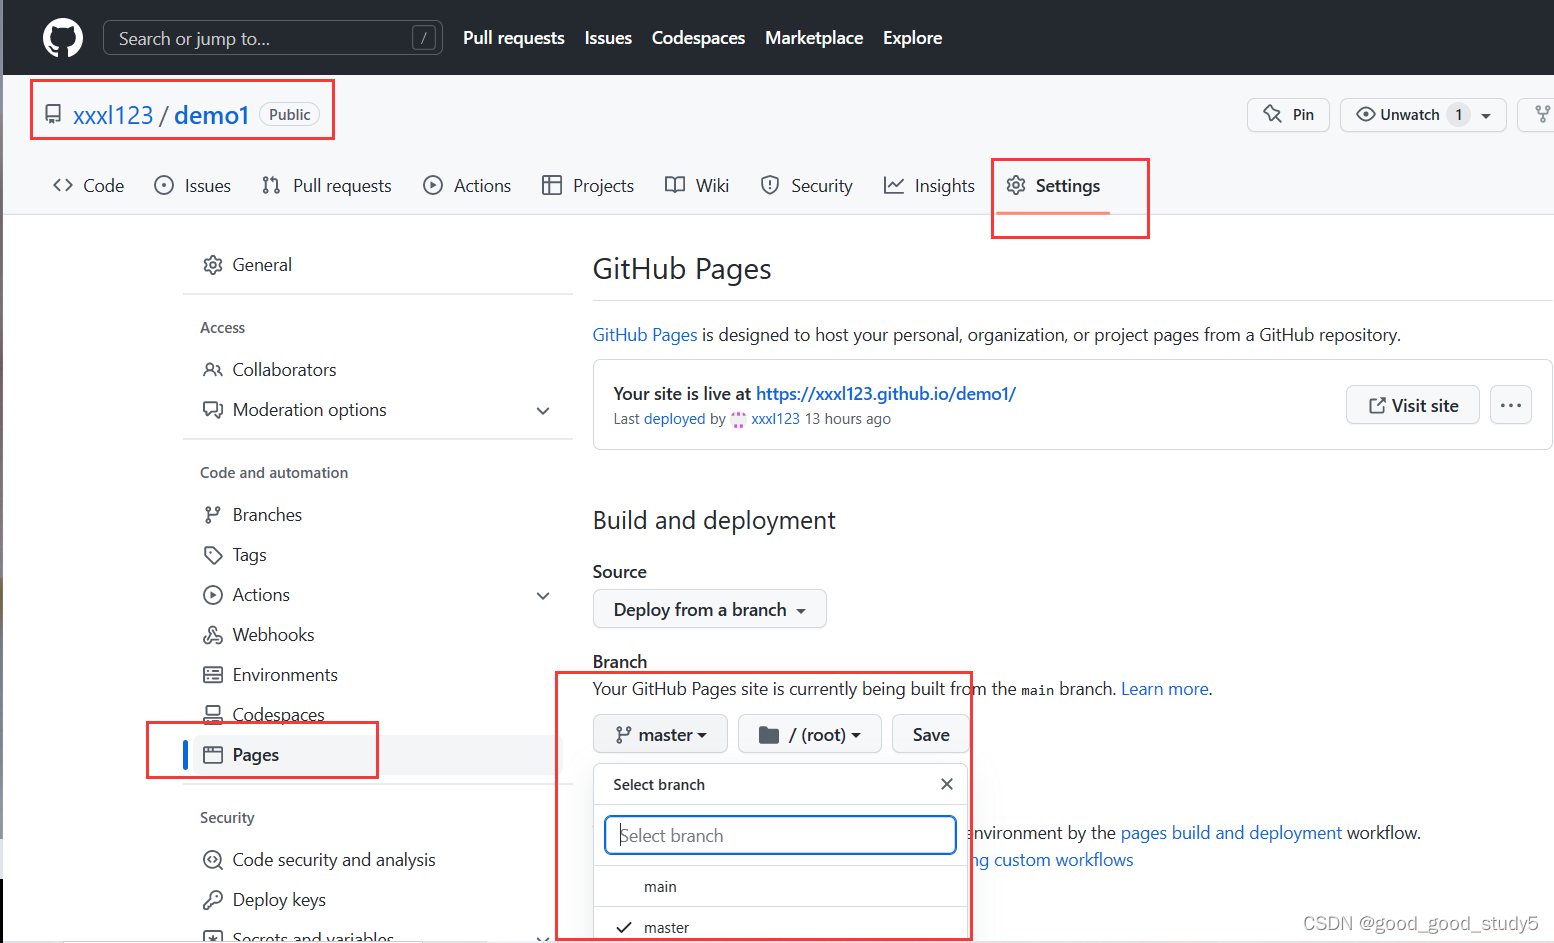This screenshot has width=1554, height=943.
Task: Switch to the Insights tab
Action: pyautogui.click(x=929, y=186)
